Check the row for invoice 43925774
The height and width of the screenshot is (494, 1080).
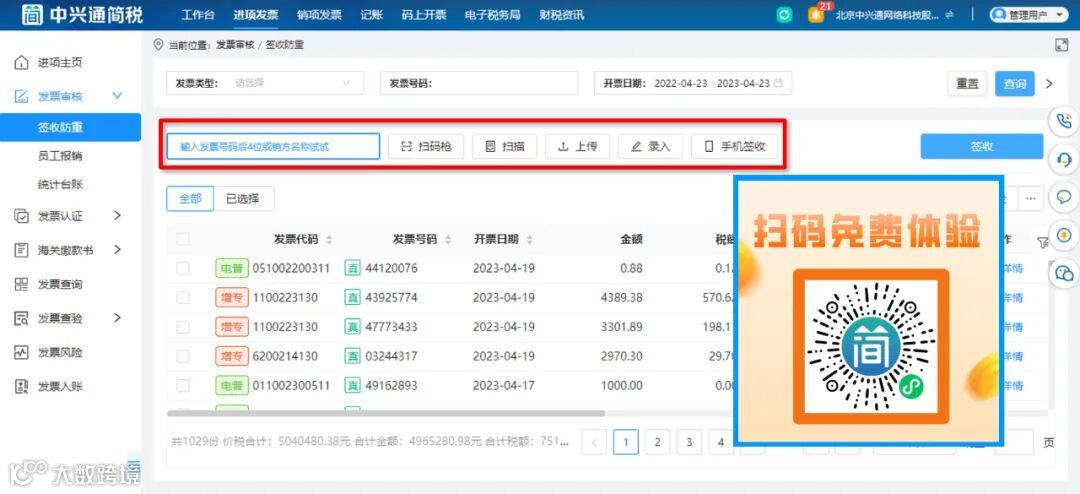(183, 298)
